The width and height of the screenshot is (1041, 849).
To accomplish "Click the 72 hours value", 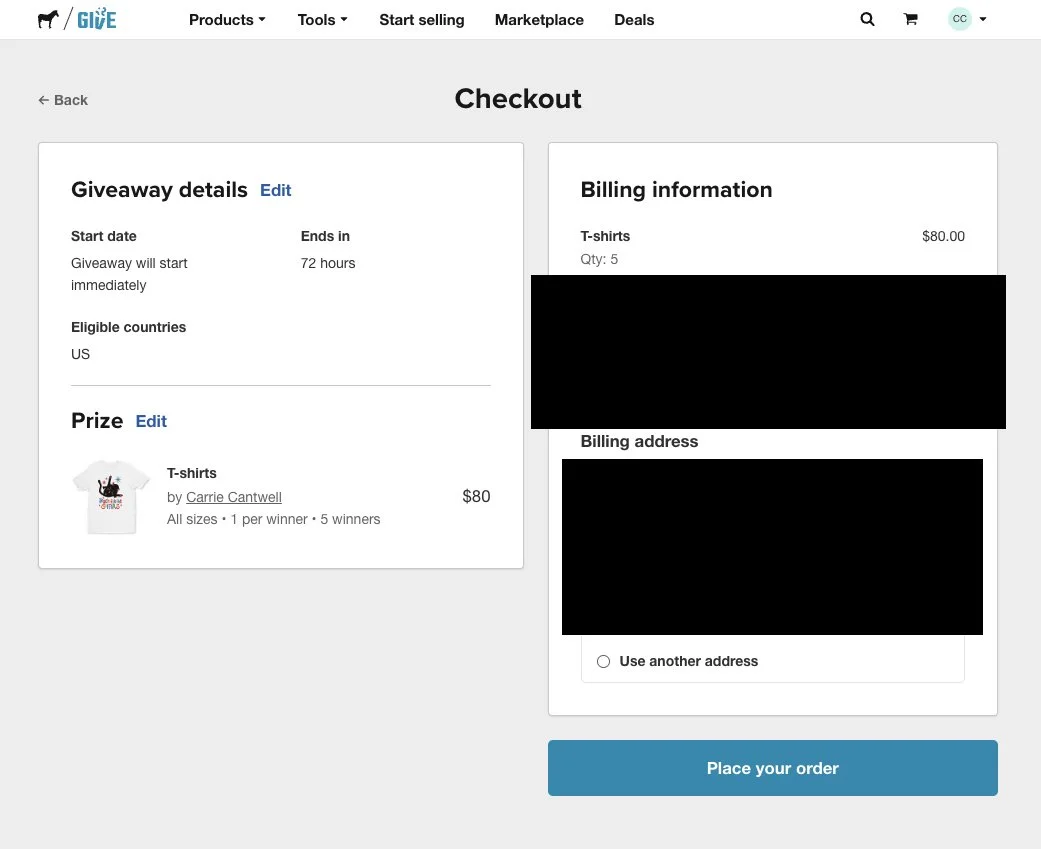I will (328, 264).
